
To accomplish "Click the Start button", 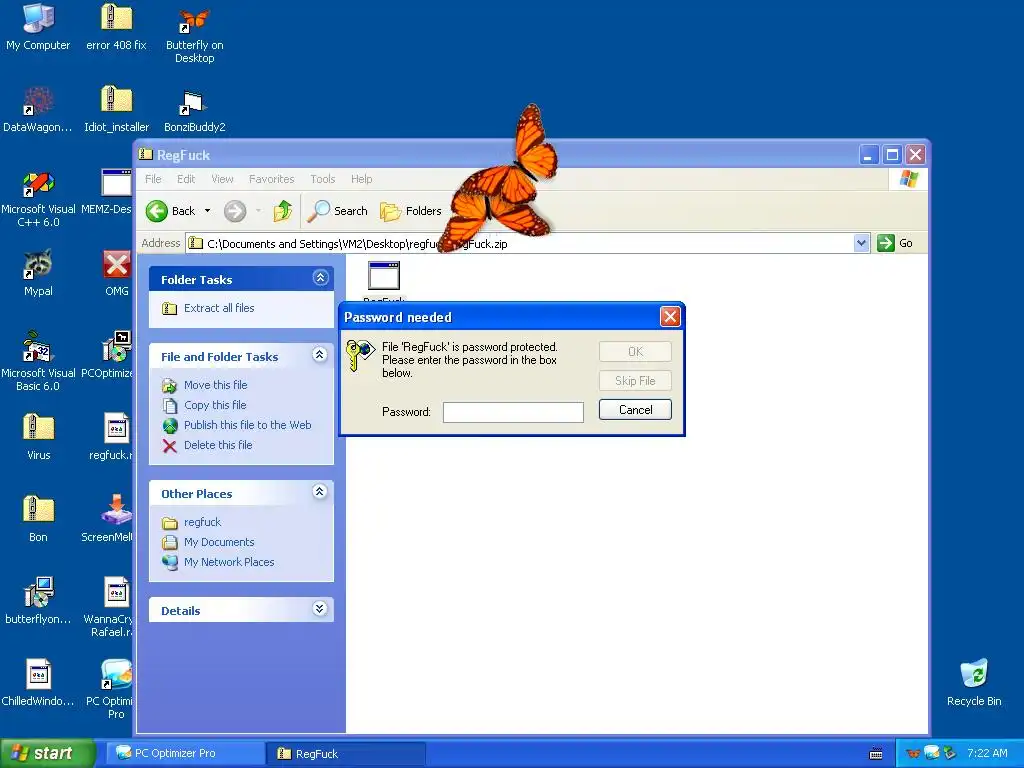I will [47, 753].
